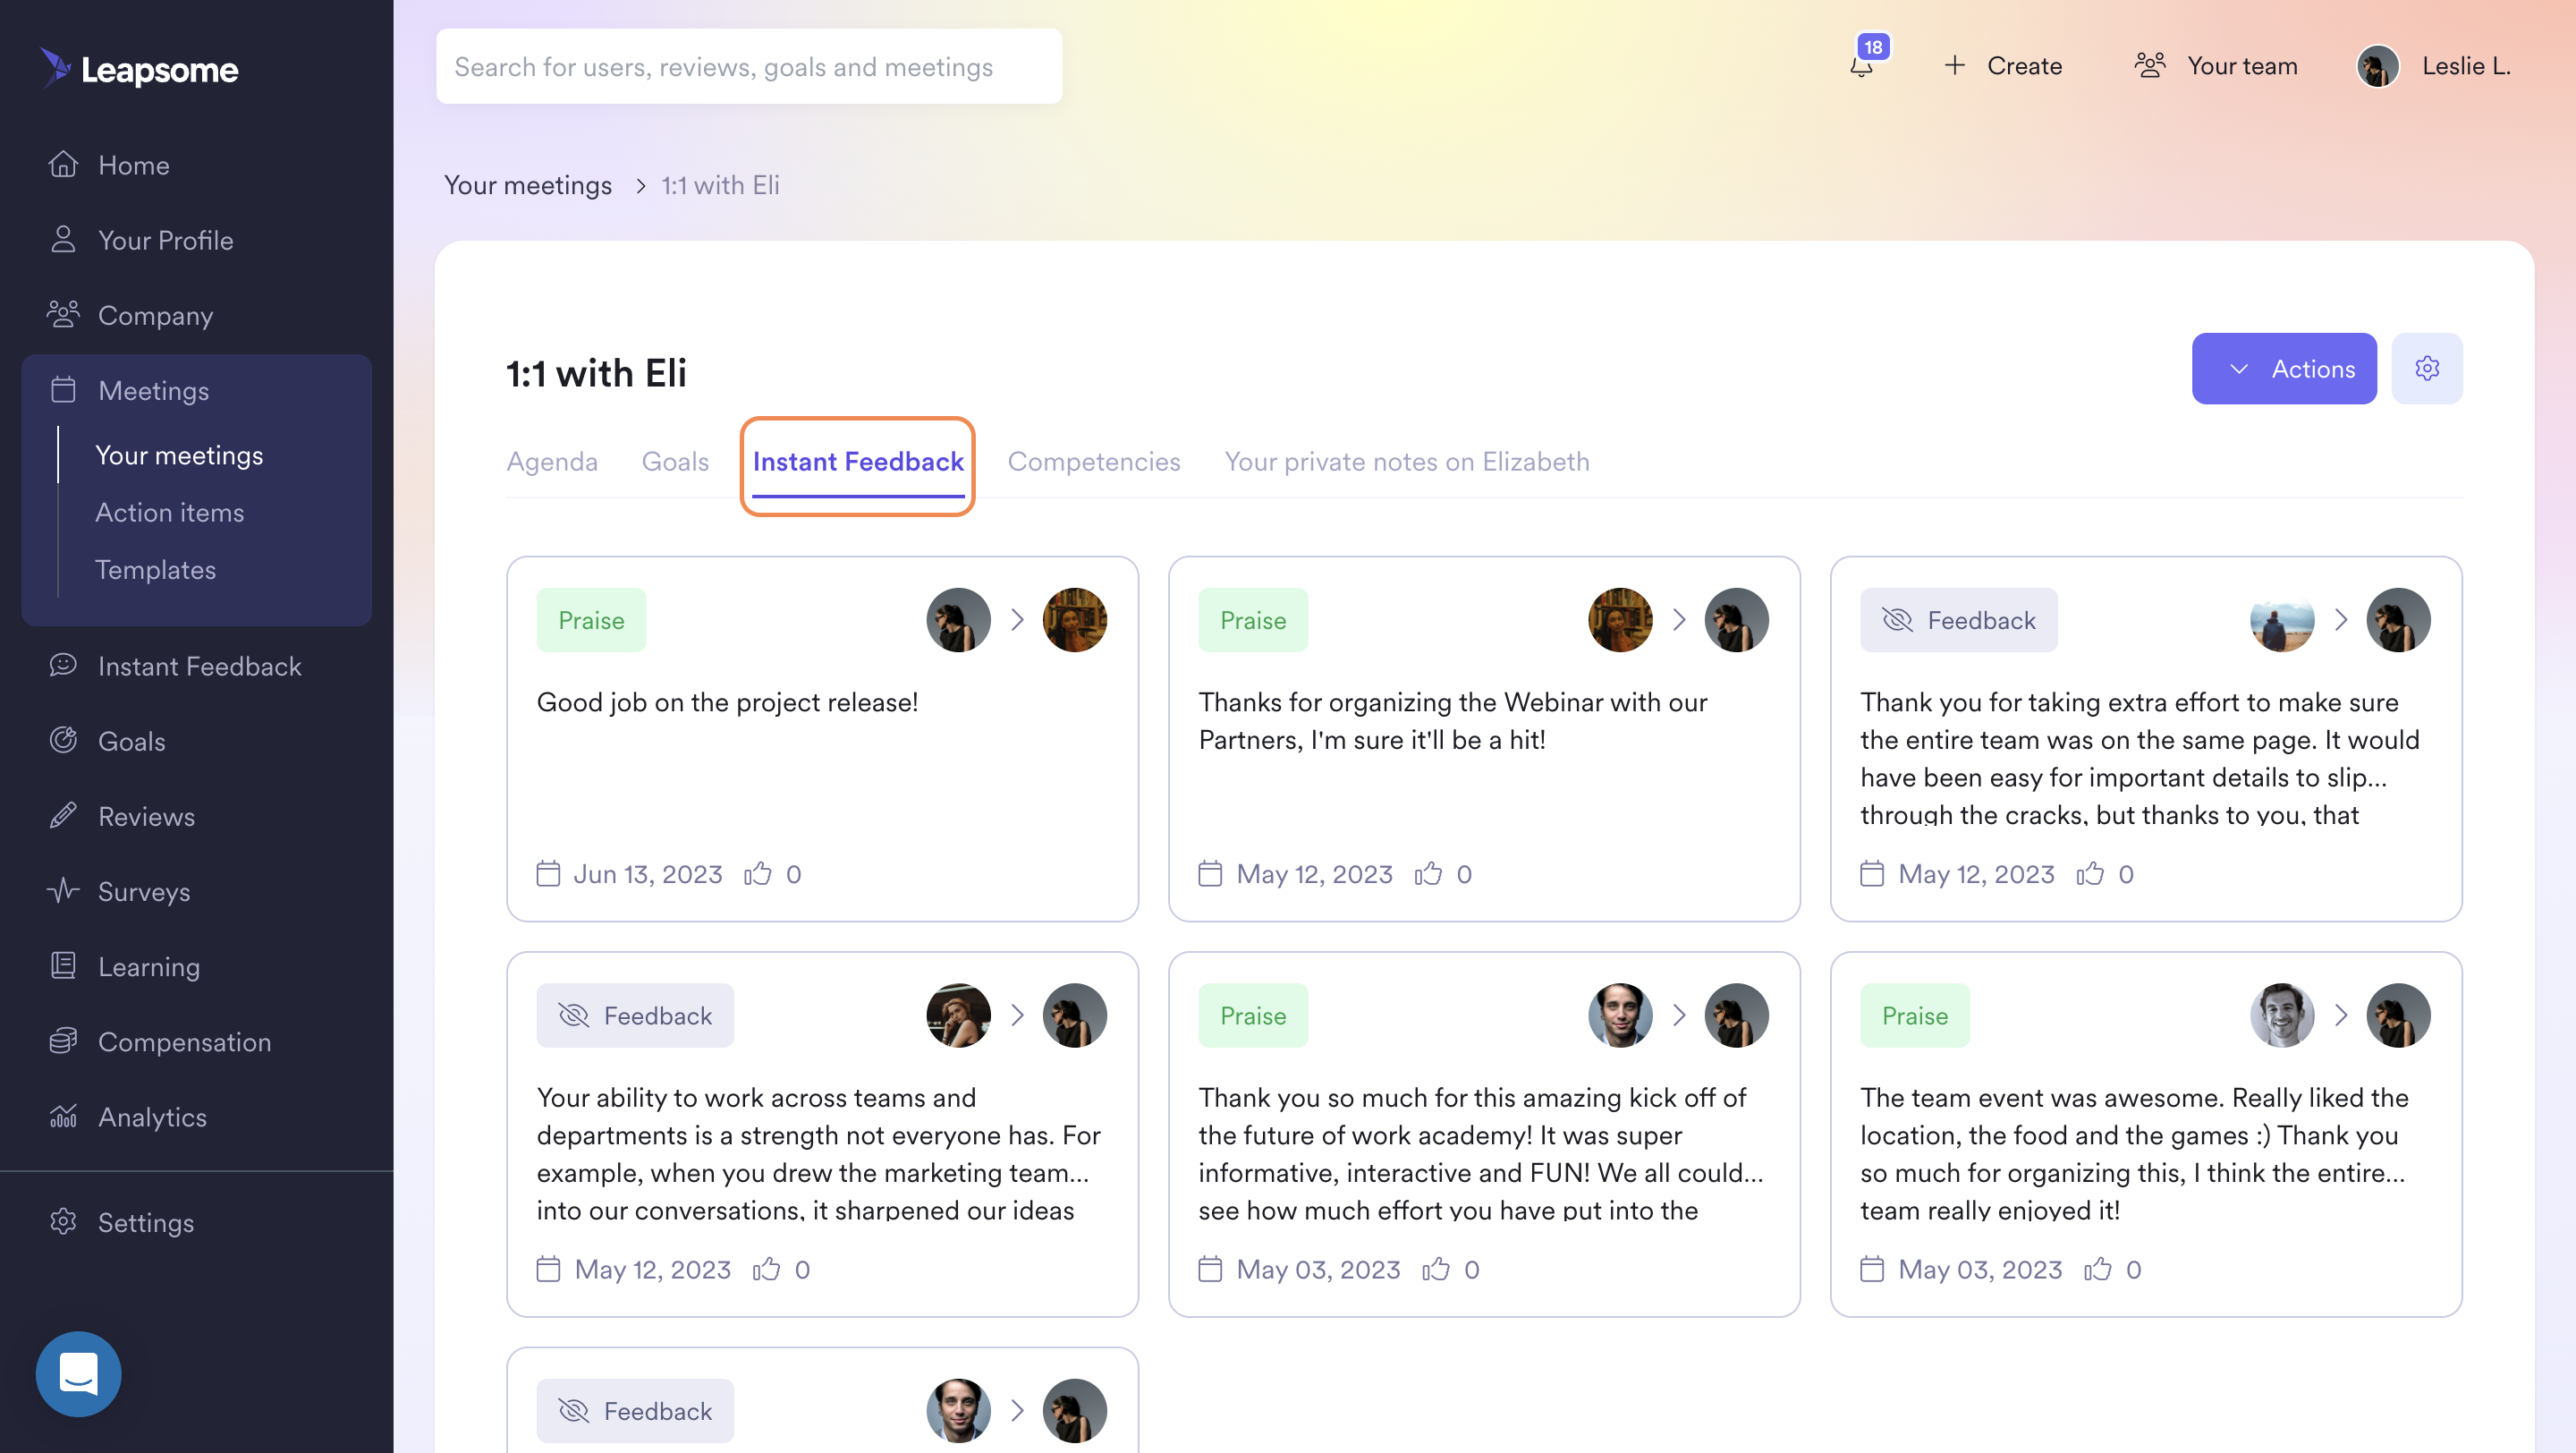
Task: Switch to the Agenda tab
Action: [552, 461]
